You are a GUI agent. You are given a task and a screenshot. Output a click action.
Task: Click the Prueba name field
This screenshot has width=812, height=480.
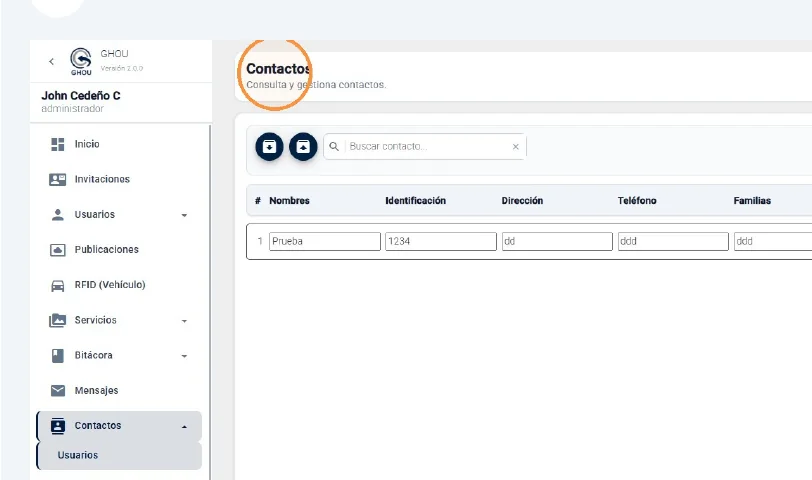[325, 241]
